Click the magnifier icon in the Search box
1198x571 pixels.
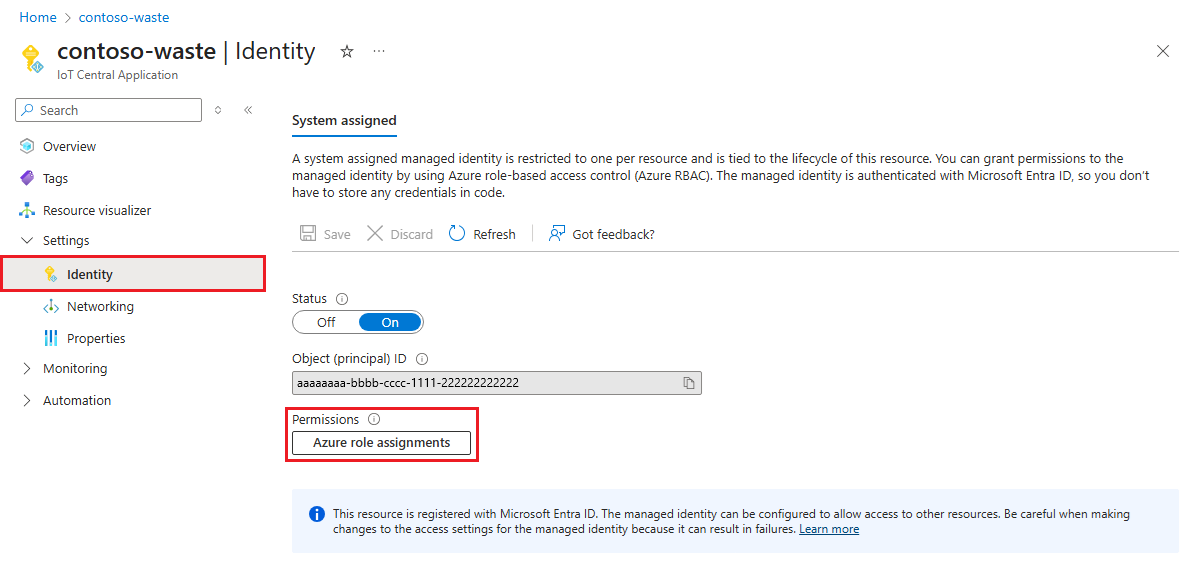pos(28,110)
